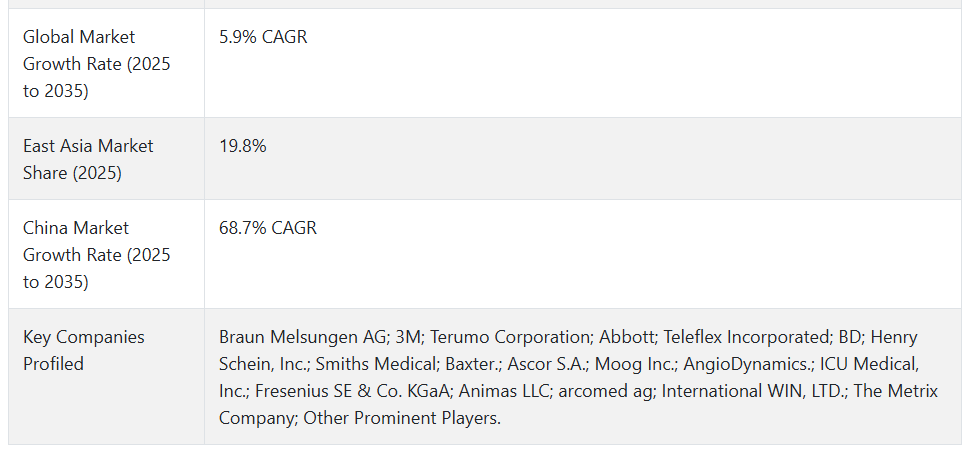964x451 pixels.
Task: Click the Other Prominent Players text
Action: point(402,418)
